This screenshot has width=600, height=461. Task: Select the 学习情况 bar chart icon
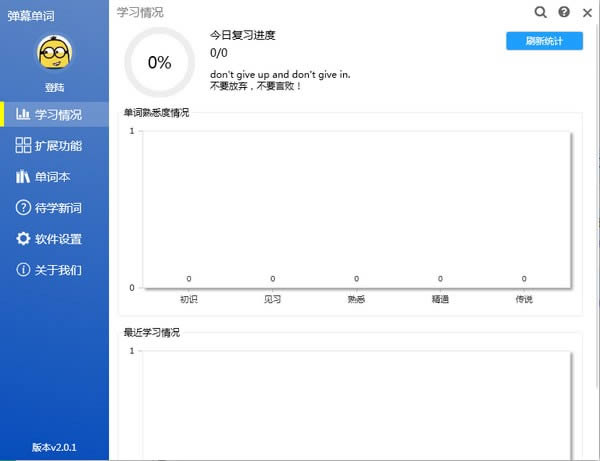[23, 114]
